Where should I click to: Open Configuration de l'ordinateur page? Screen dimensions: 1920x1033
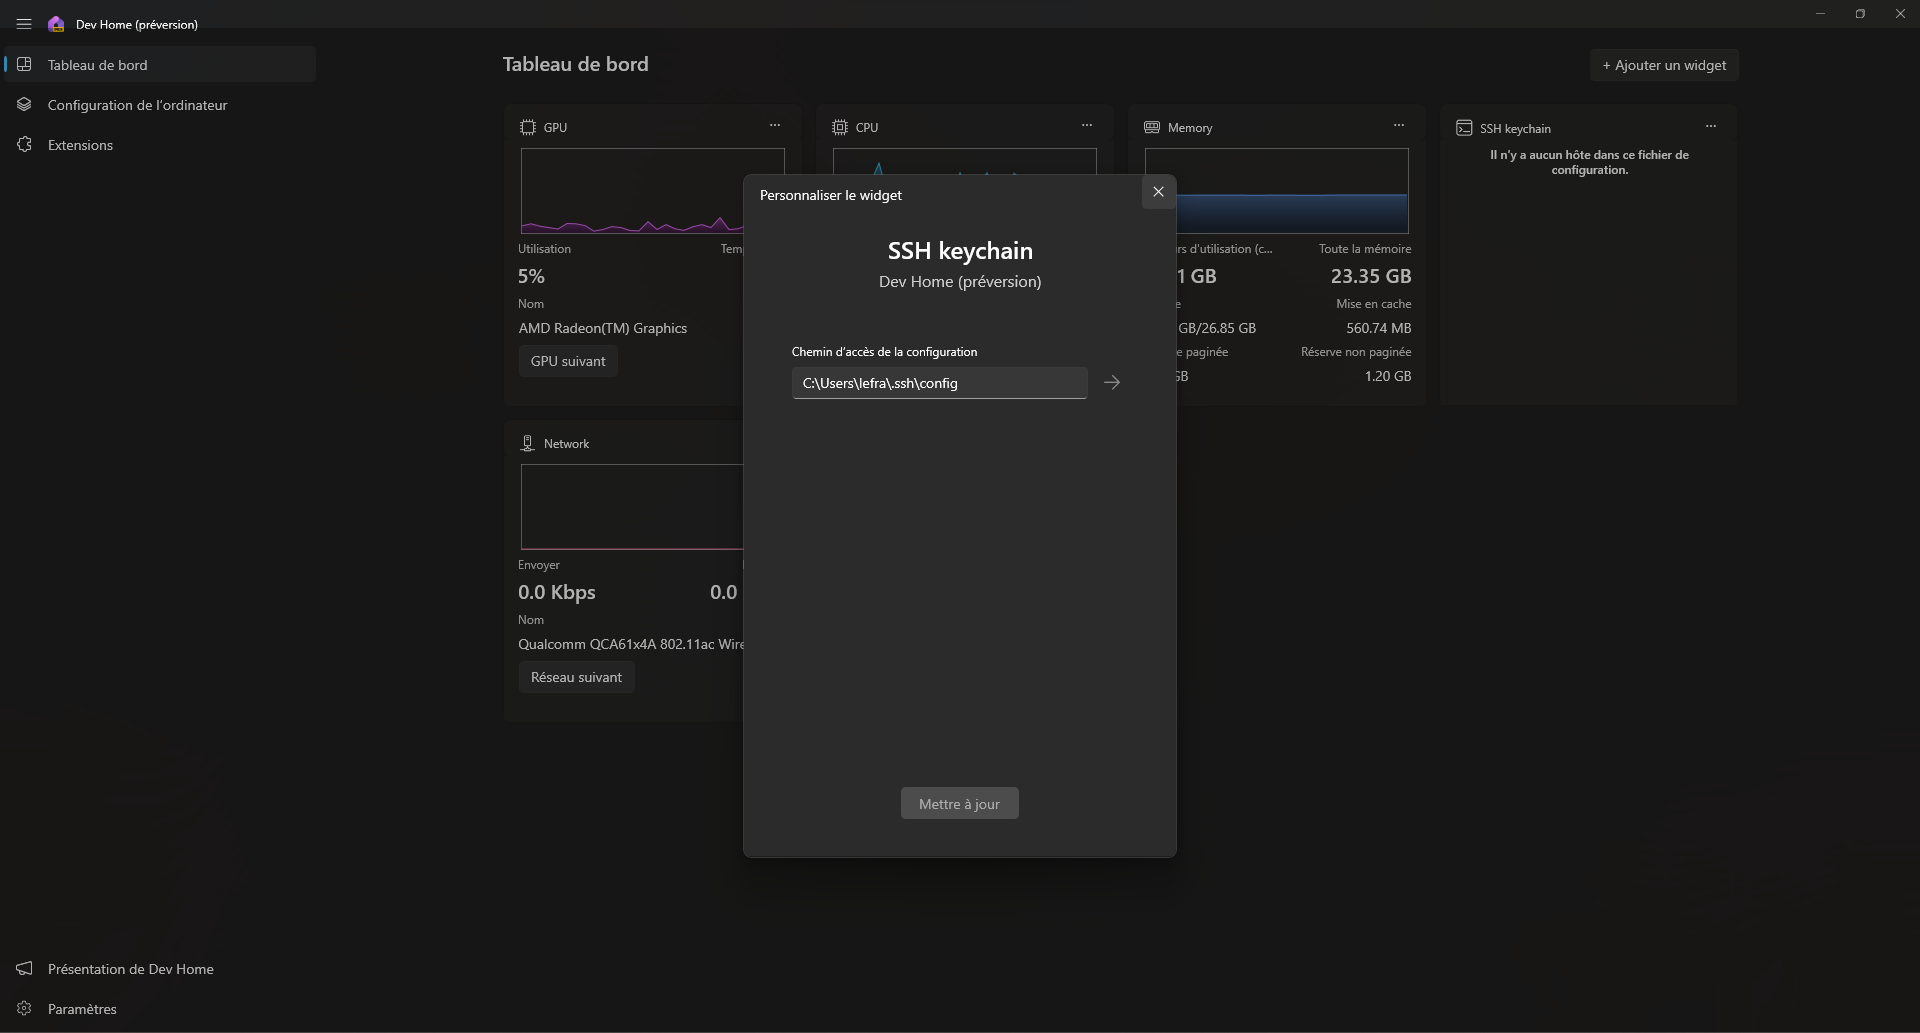tap(137, 105)
